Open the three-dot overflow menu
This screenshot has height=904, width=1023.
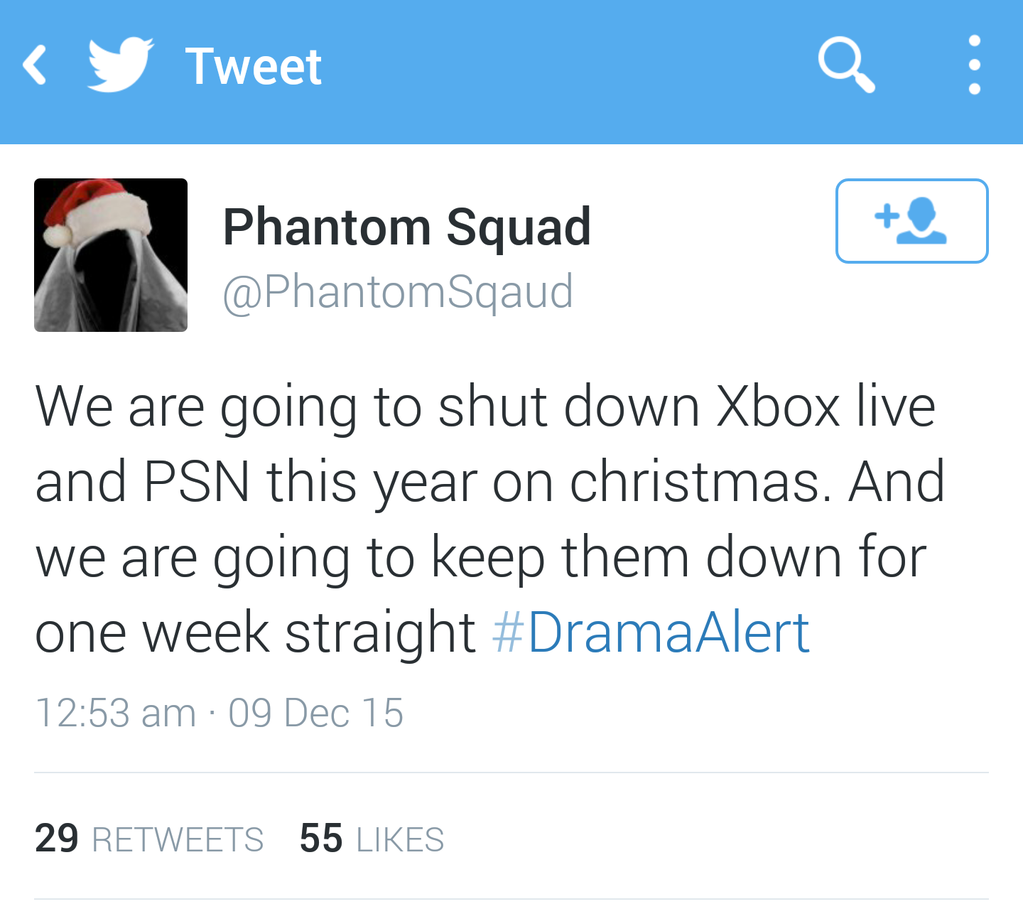[974, 65]
